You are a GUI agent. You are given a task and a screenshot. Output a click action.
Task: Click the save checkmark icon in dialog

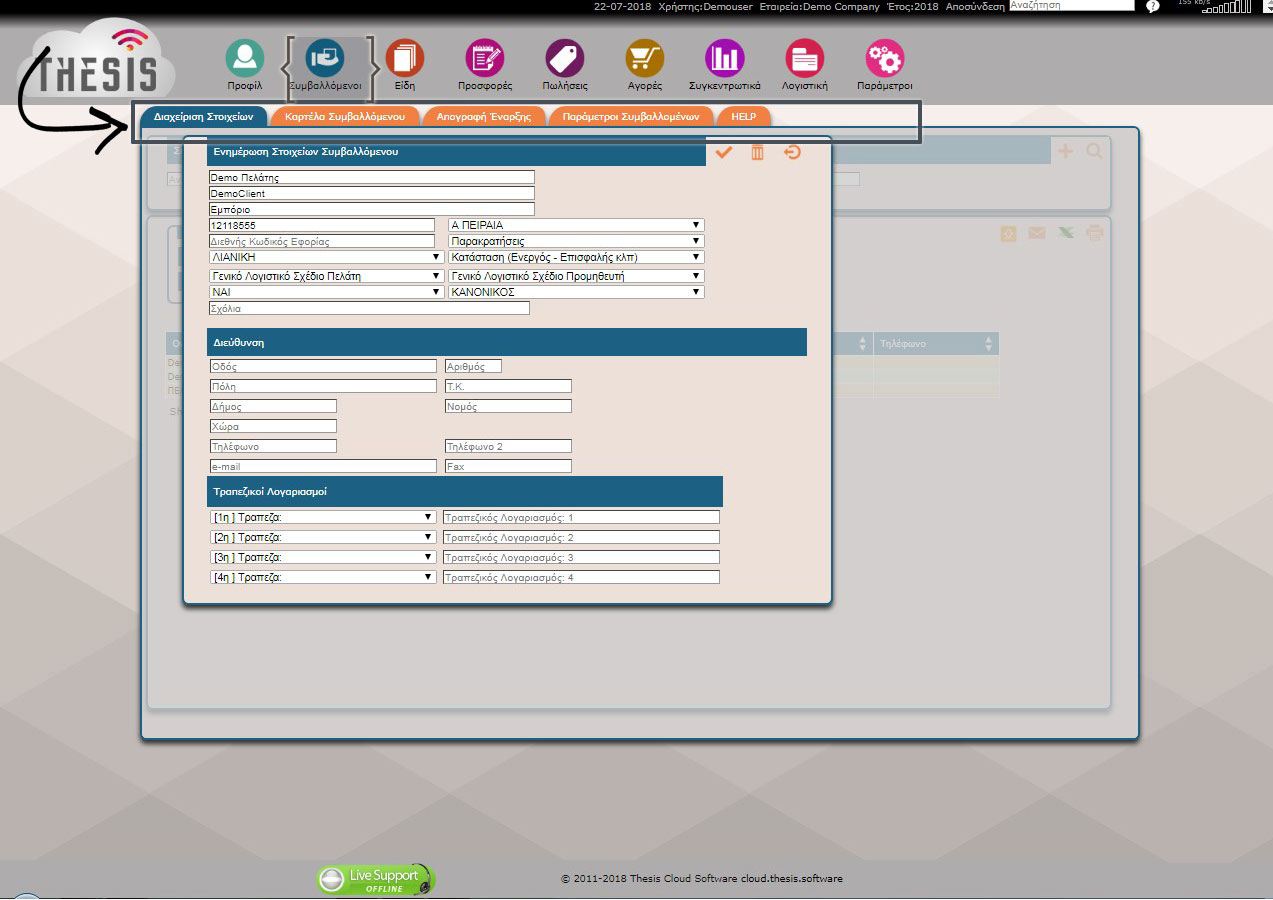pyautogui.click(x=724, y=152)
